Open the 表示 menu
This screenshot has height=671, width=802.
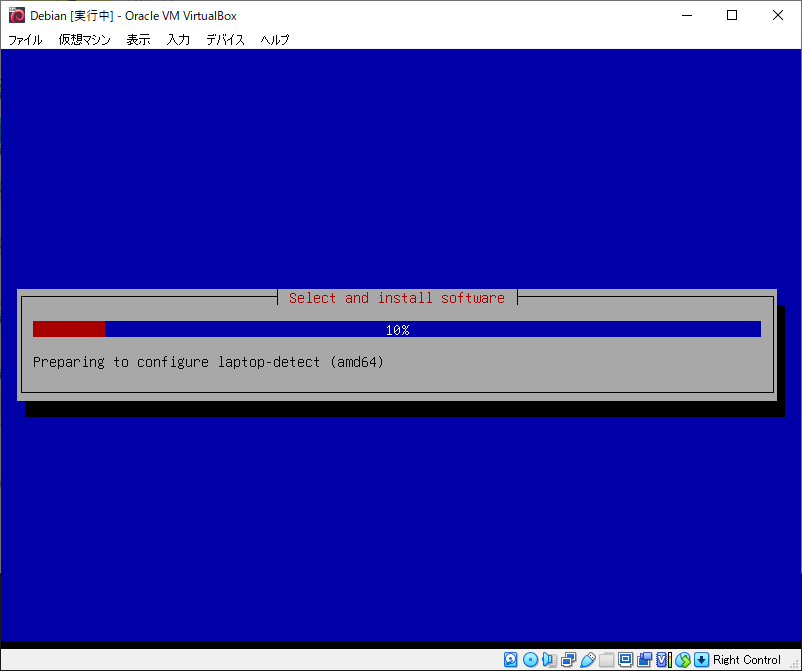point(138,40)
